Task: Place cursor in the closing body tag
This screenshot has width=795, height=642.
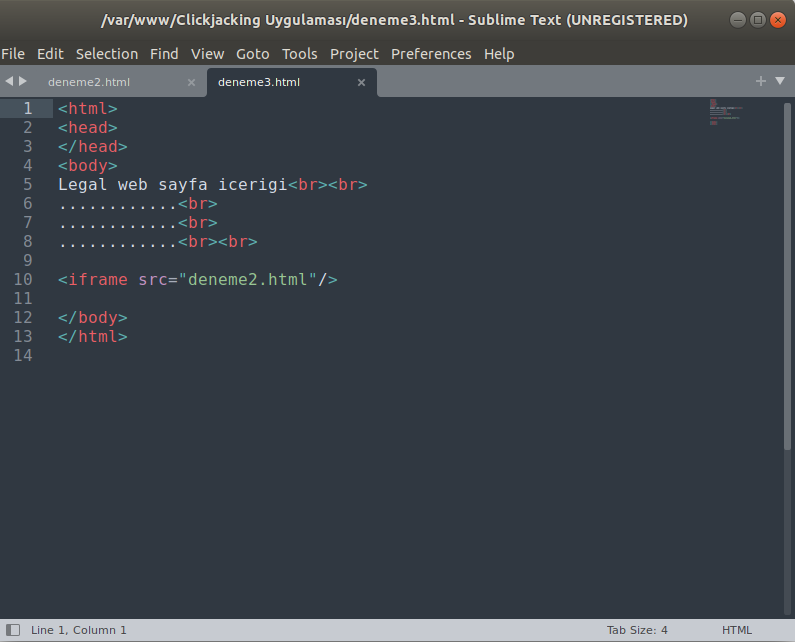Action: [x=93, y=317]
